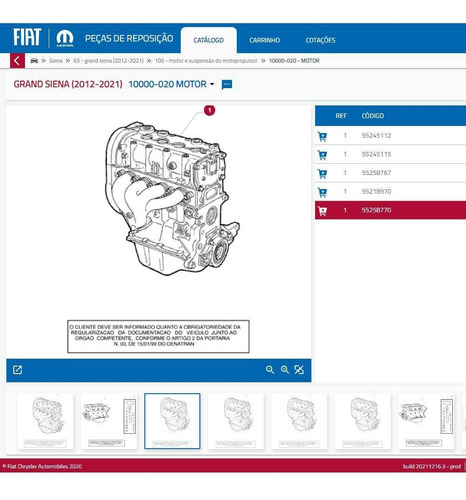Image resolution: width=466 pixels, height=500 pixels.
Task: Click reference marker 1 on diagram
Action: [x=209, y=110]
